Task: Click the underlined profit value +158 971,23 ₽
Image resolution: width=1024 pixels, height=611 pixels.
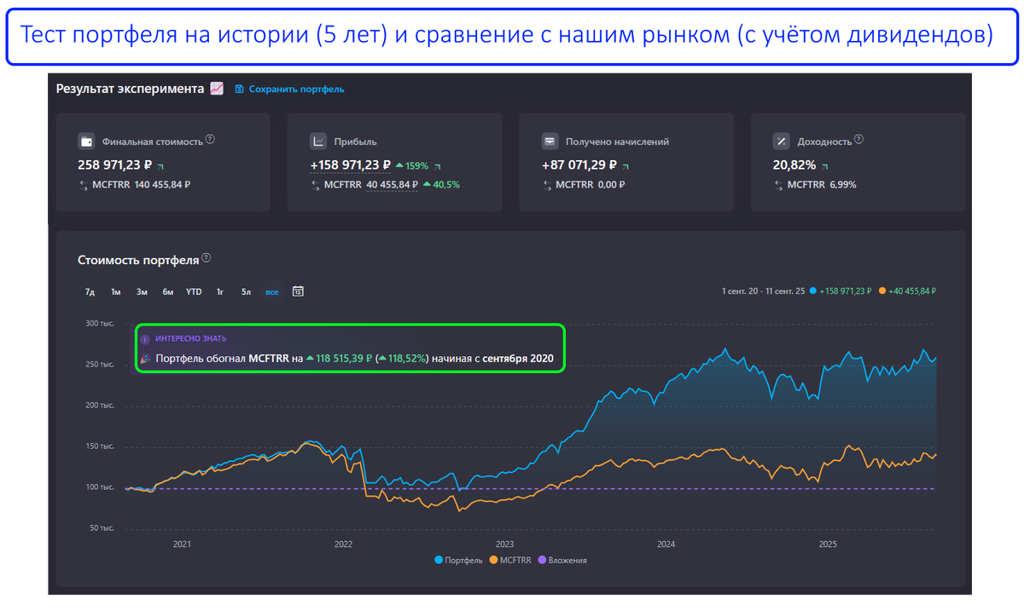Action: click(x=350, y=165)
